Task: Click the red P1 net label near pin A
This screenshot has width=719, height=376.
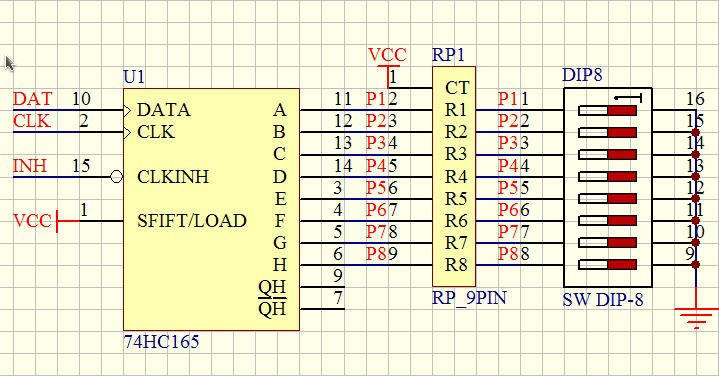Action: [376, 99]
